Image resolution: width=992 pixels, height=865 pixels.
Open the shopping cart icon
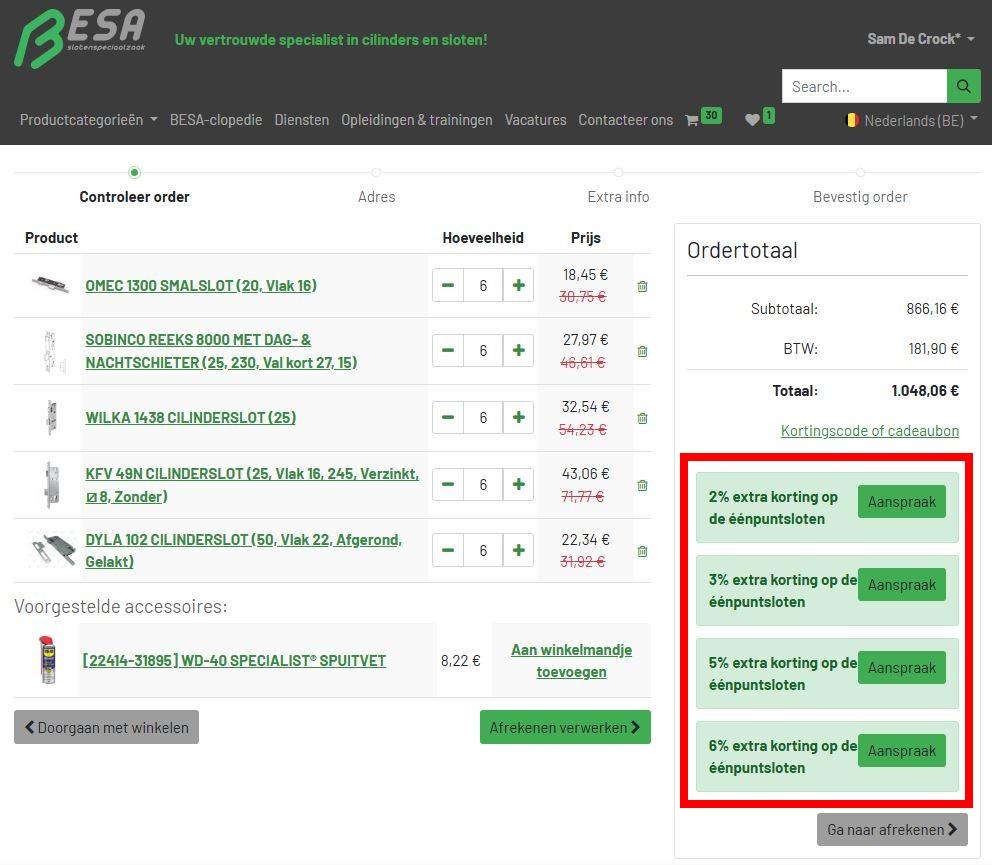click(692, 120)
